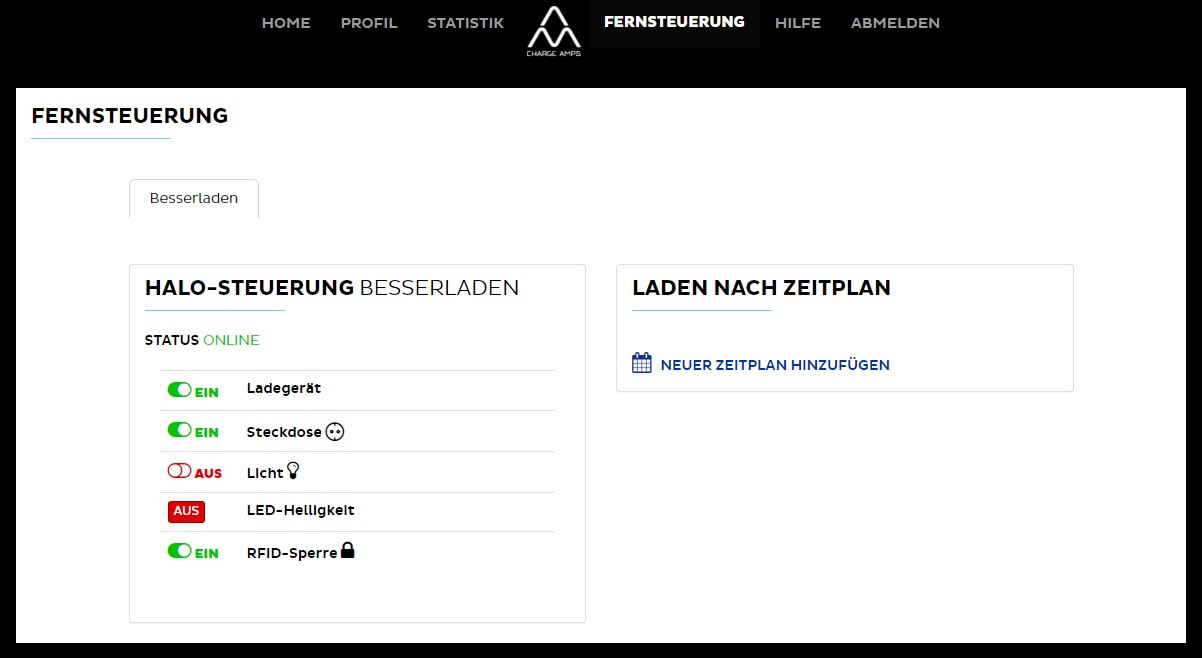
Task: Click the Licht label text
Action: [x=265, y=473]
